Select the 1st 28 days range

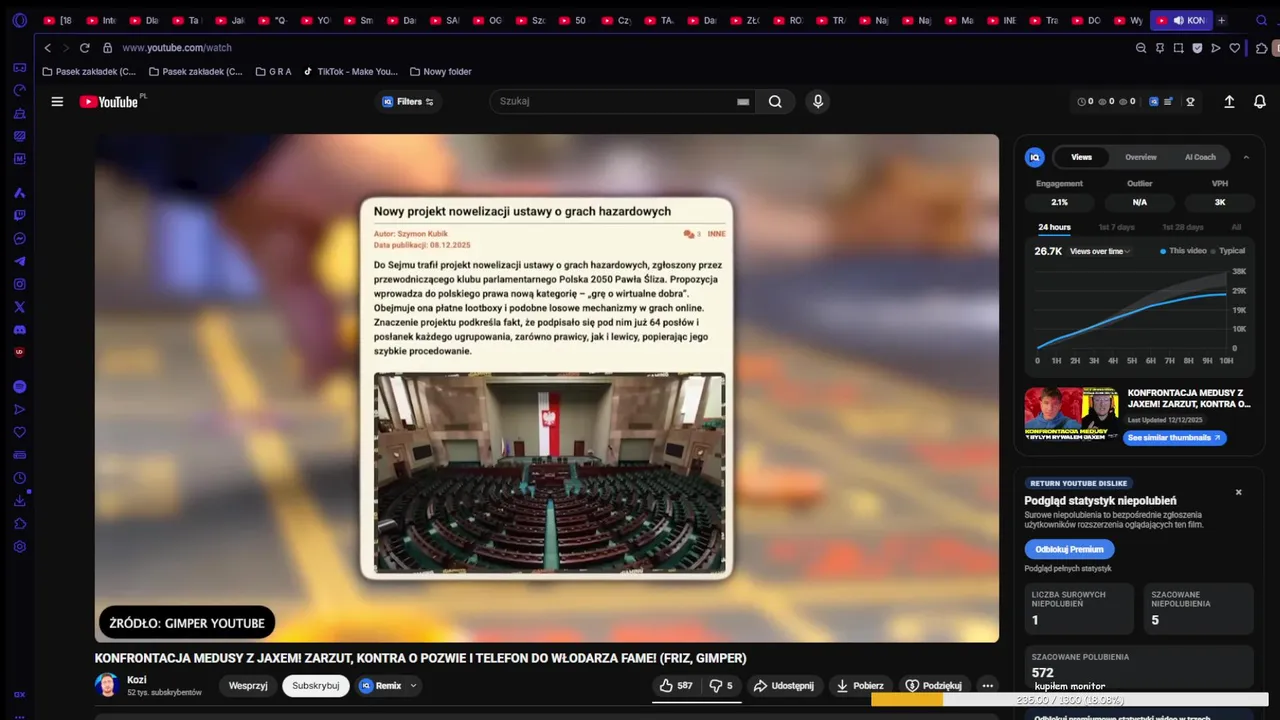point(1182,227)
